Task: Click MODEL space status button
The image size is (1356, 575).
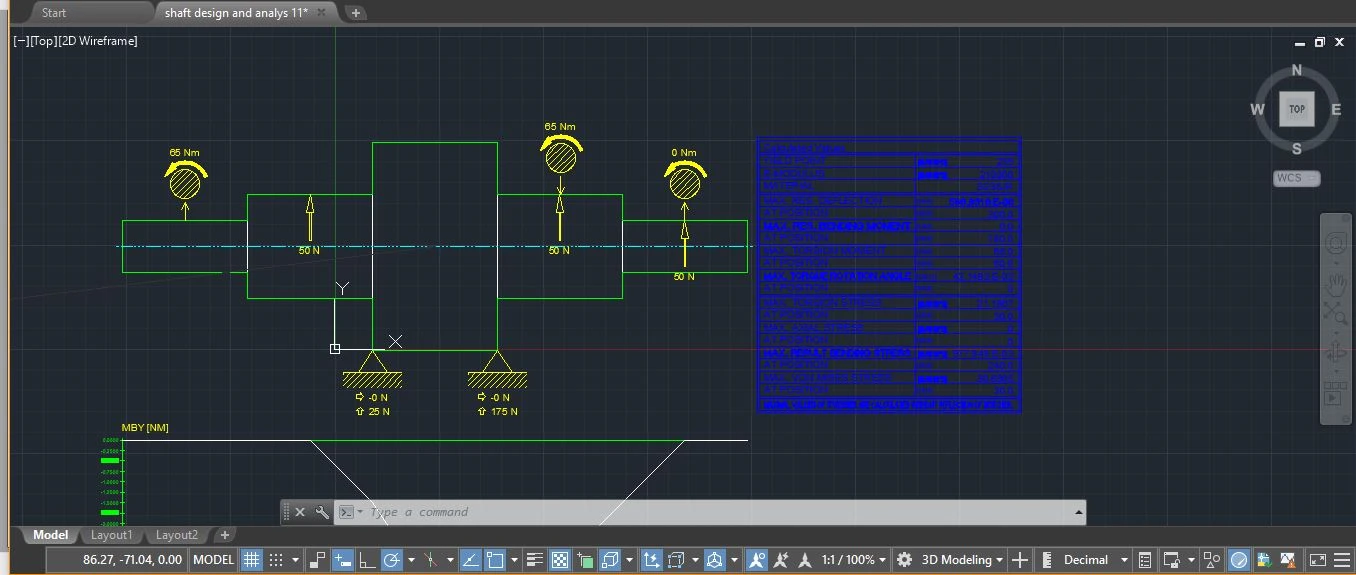Action: click(213, 560)
